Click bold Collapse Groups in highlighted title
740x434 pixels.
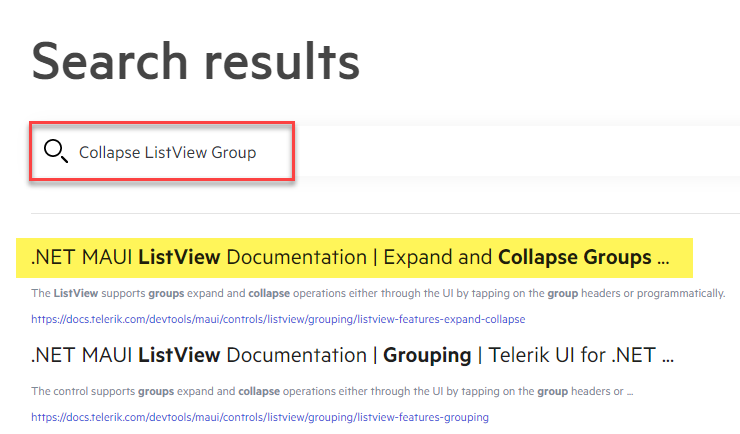coord(574,257)
